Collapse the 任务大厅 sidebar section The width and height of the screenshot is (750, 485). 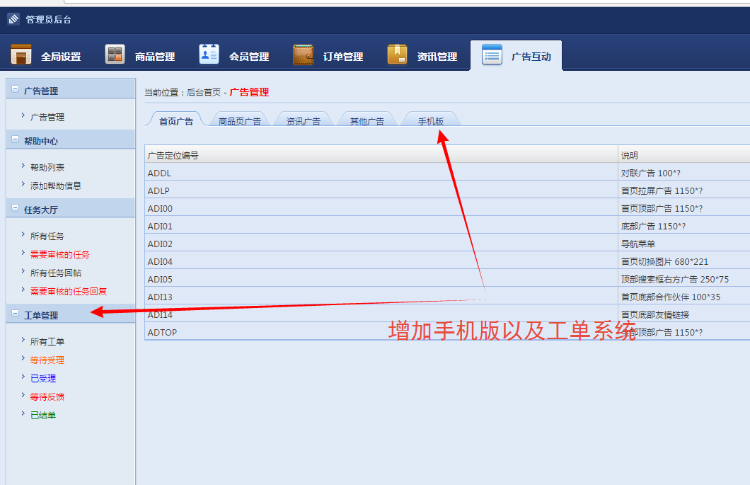click(15, 209)
